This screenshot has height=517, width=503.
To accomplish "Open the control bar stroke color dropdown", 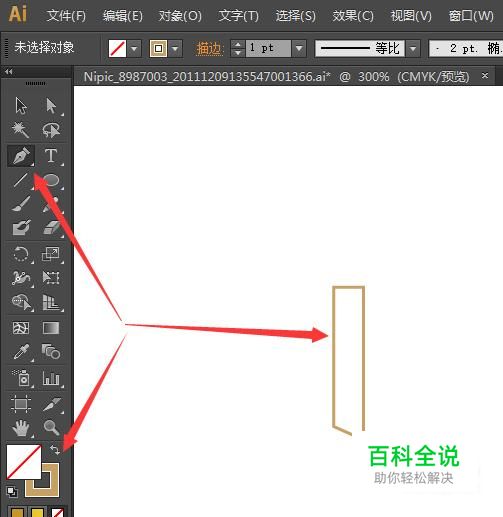I will tap(175, 49).
